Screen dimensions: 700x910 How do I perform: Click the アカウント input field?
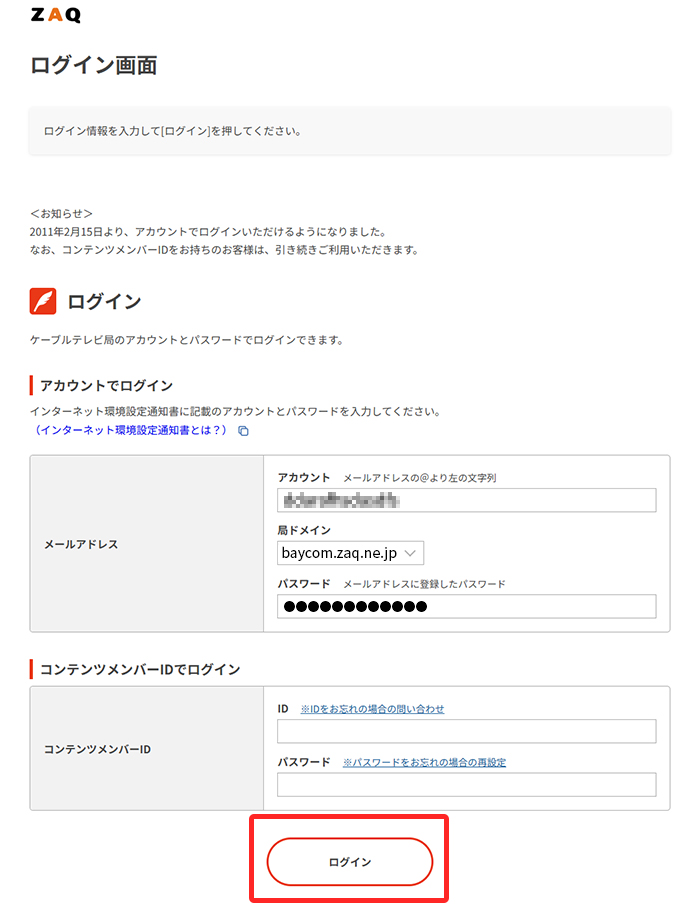[467, 500]
